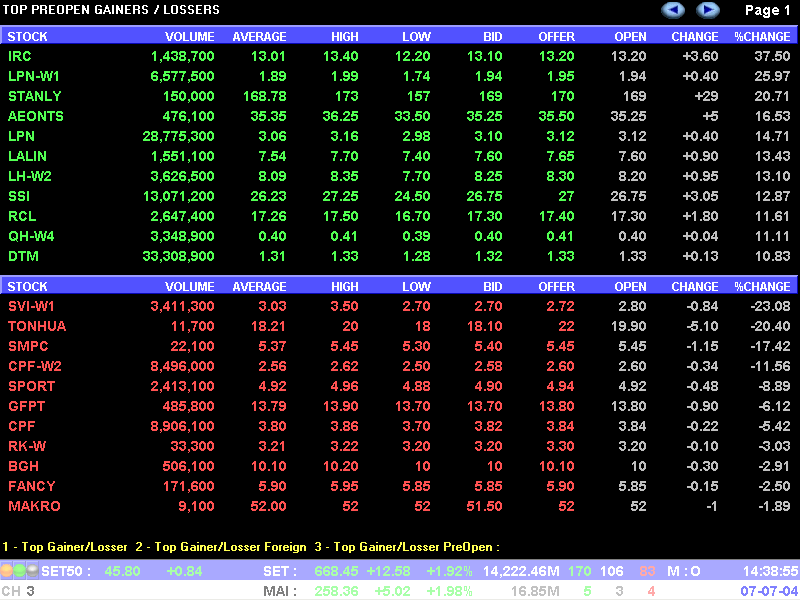Click AVERAGE header in losers table
800x600 pixels.
[259, 287]
